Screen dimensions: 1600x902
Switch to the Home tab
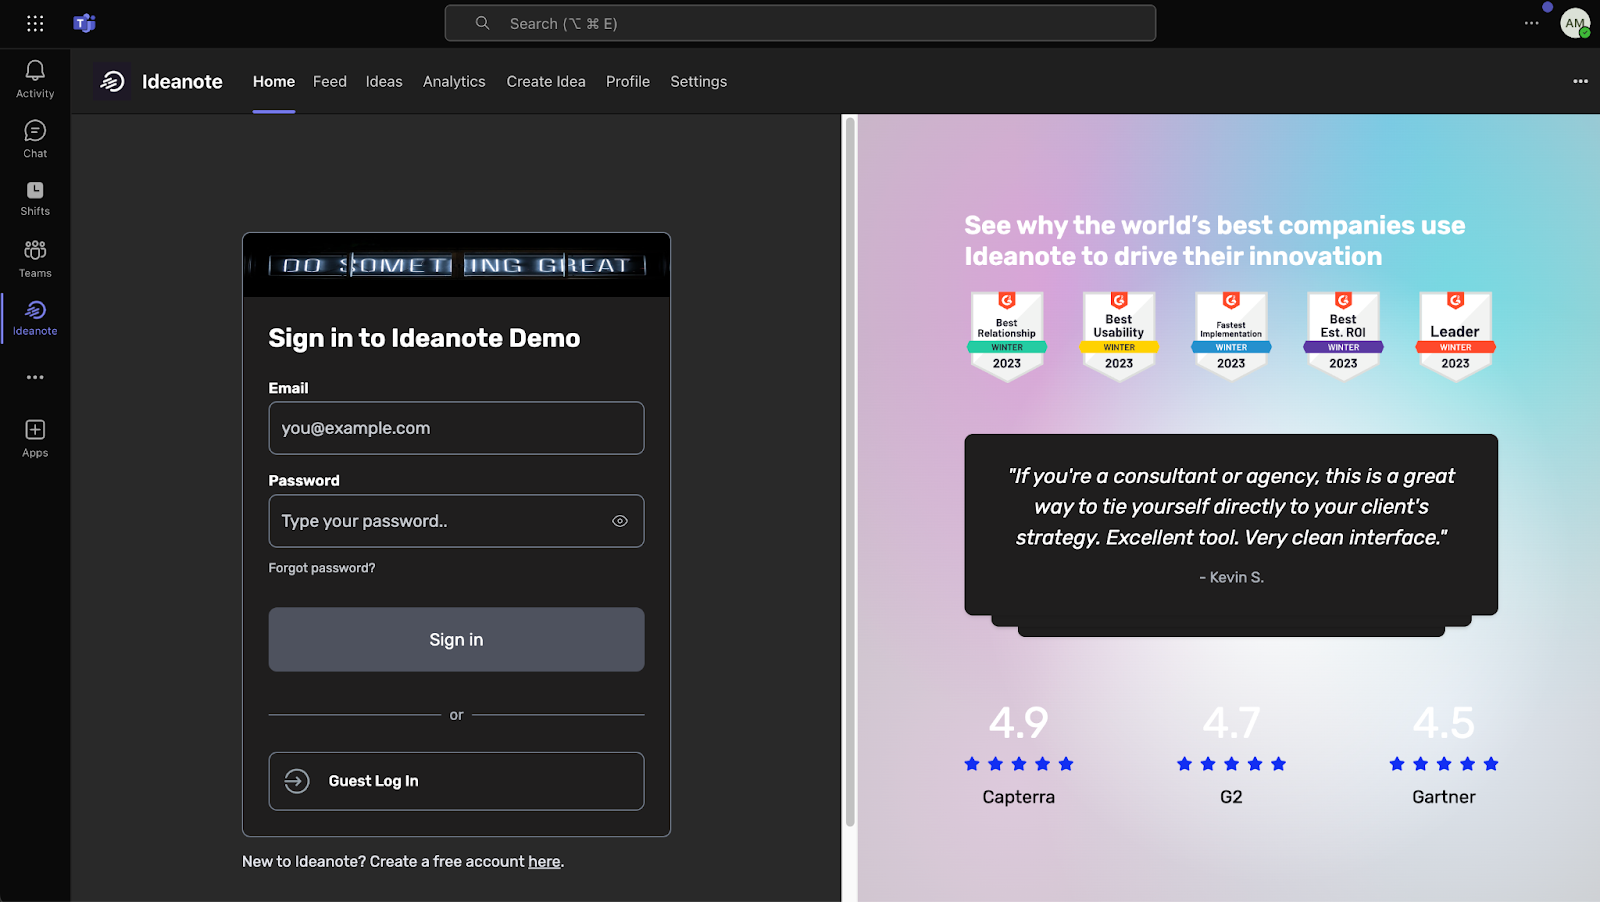tap(274, 82)
